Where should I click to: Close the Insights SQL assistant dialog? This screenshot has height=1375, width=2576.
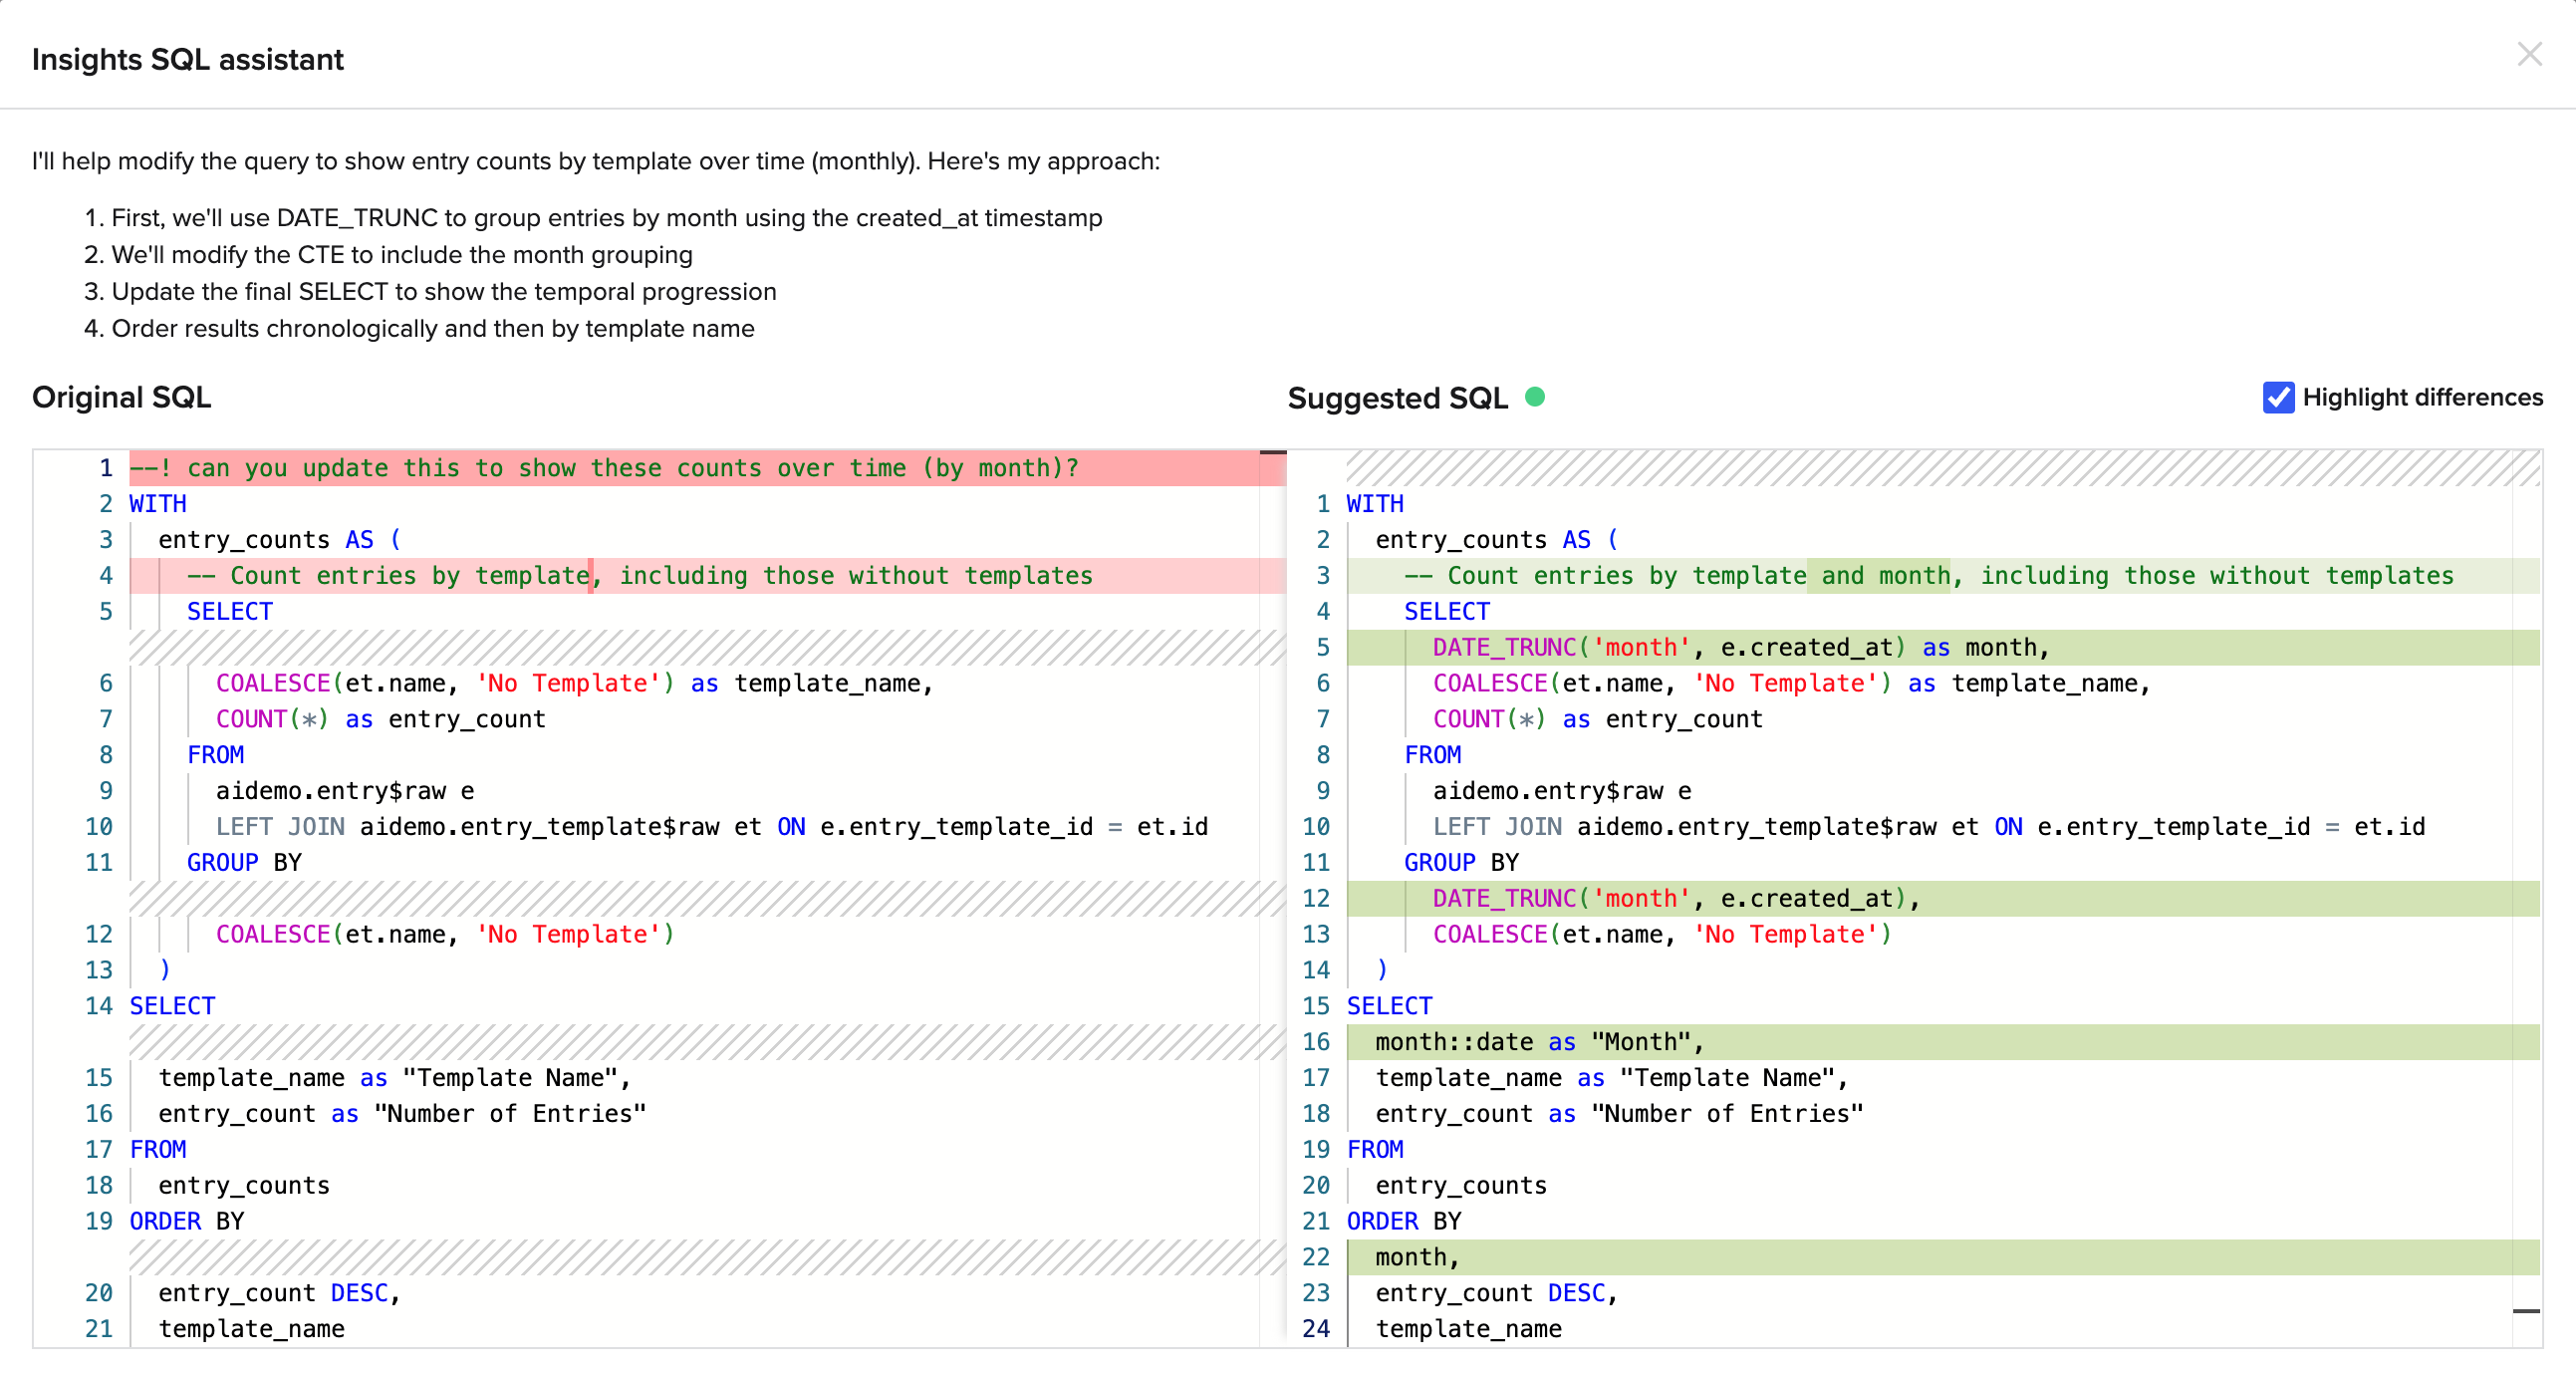(x=2529, y=54)
